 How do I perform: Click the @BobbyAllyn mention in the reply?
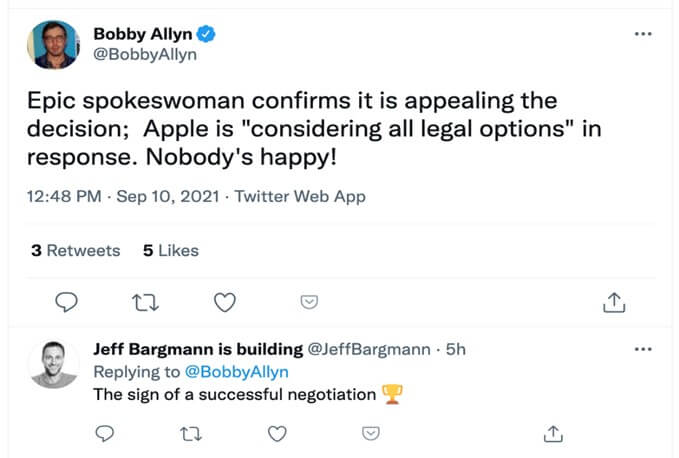(236, 372)
